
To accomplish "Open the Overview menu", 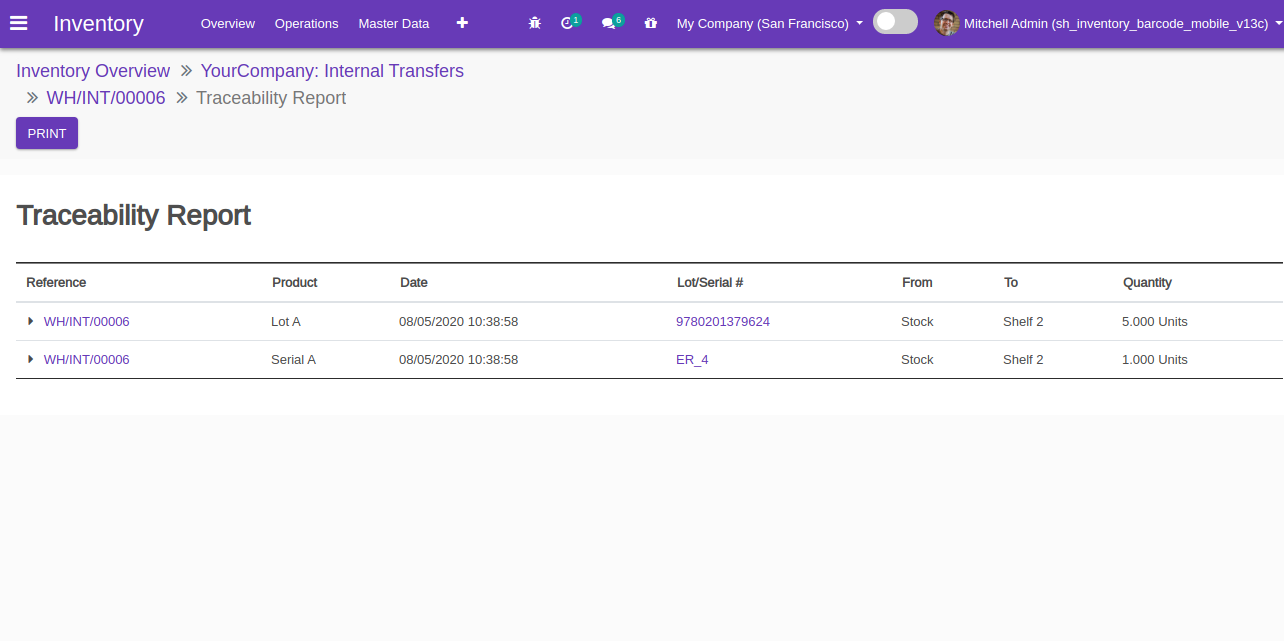I will point(228,23).
